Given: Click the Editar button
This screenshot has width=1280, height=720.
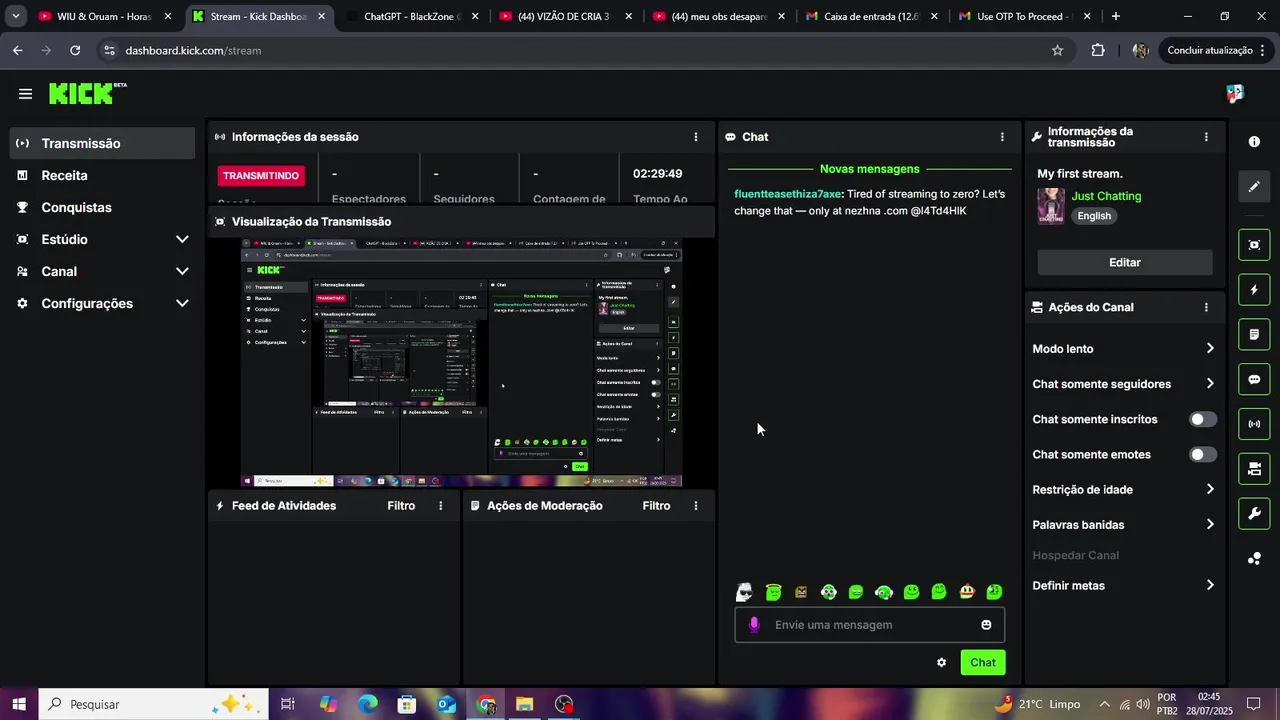Looking at the screenshot, I should (x=1125, y=263).
